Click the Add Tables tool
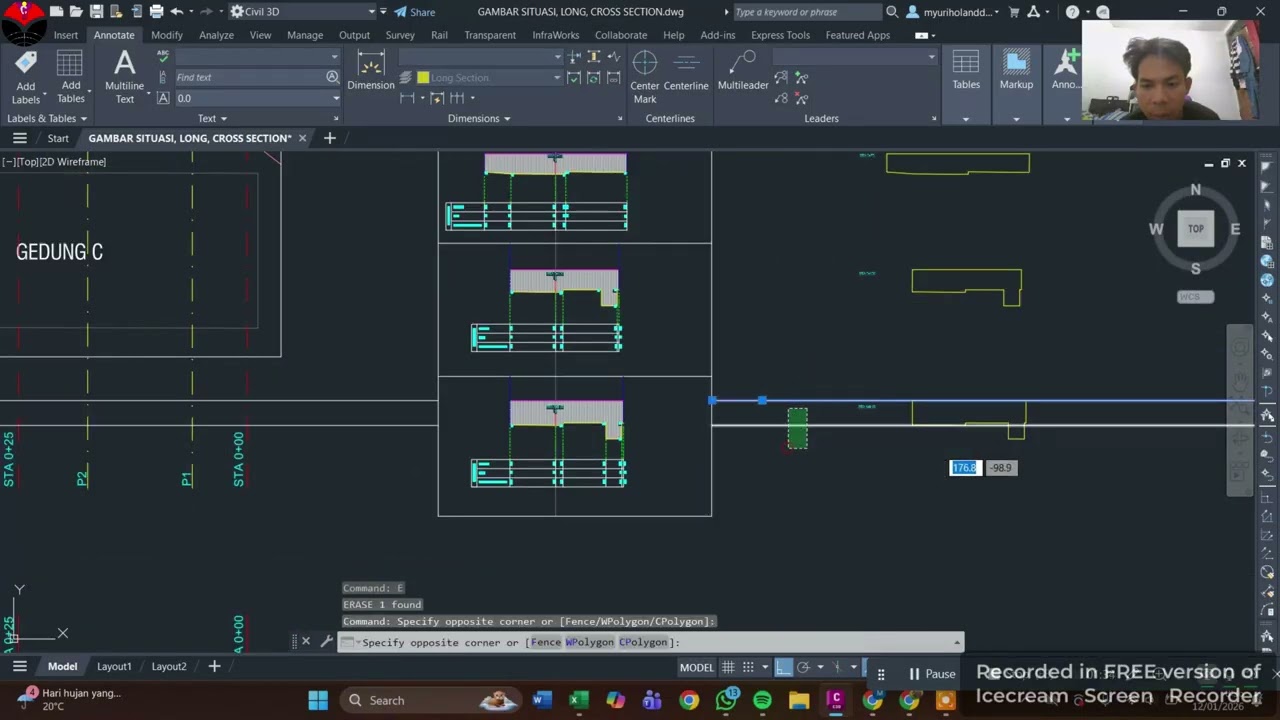The image size is (1280, 720). pos(70,78)
